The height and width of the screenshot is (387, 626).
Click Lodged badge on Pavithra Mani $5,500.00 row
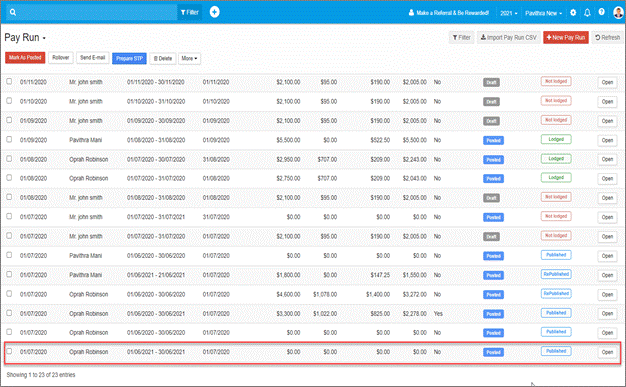[556, 139]
